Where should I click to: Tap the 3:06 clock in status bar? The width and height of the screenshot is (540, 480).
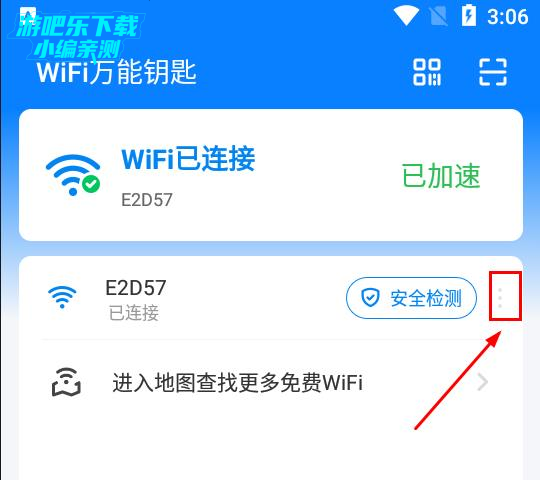(x=508, y=16)
